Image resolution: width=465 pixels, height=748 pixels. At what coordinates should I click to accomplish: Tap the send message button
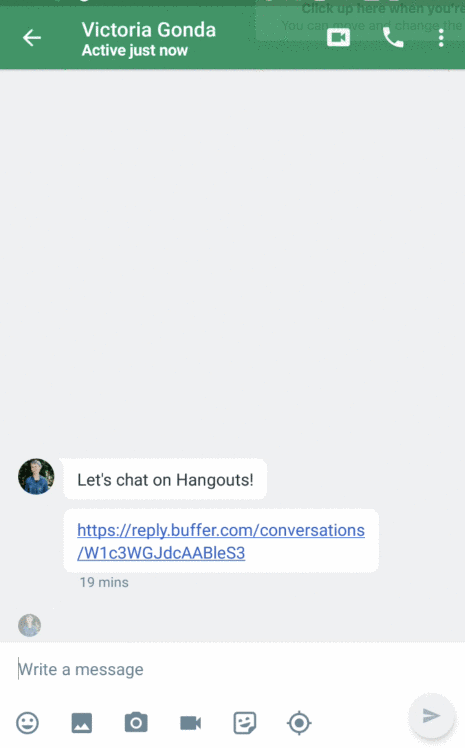[431, 716]
